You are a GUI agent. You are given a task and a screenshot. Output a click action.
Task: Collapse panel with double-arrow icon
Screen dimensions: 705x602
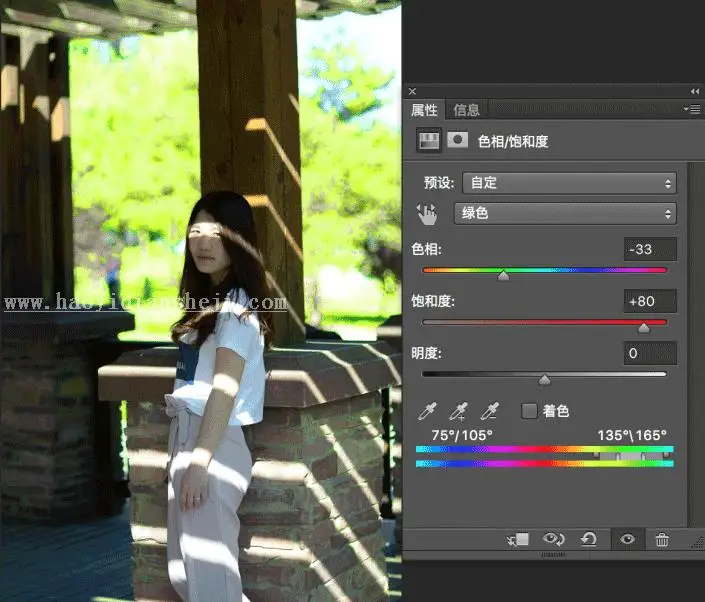coord(695,91)
